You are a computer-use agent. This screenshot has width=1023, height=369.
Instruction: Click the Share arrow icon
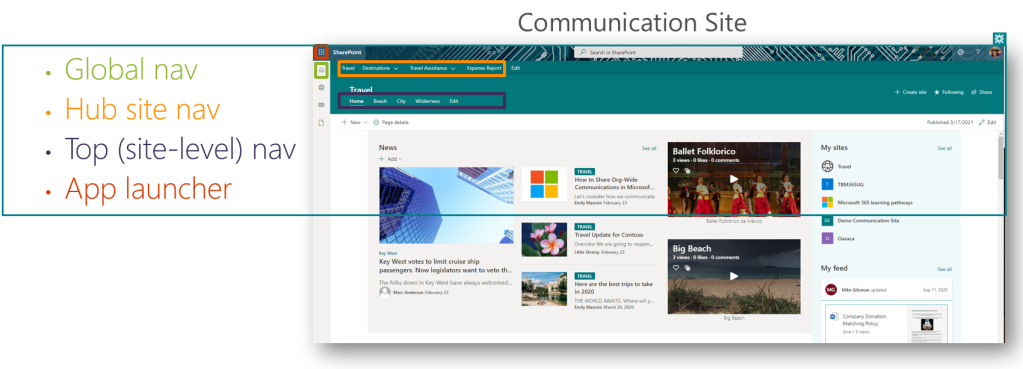(x=974, y=93)
